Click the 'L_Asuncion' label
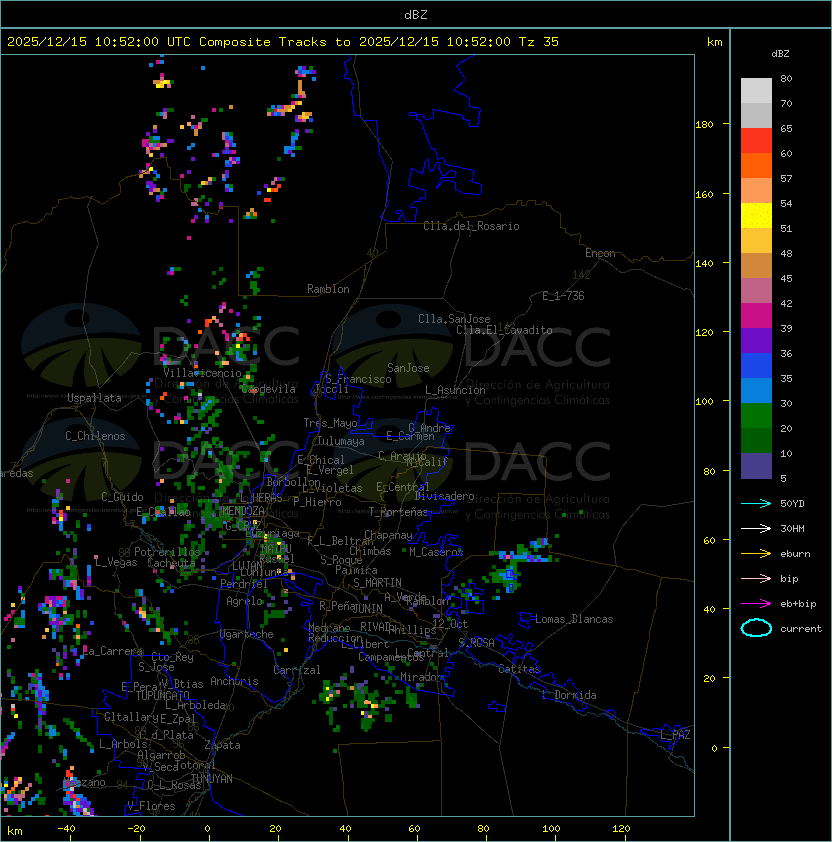832x842 pixels. (455, 390)
